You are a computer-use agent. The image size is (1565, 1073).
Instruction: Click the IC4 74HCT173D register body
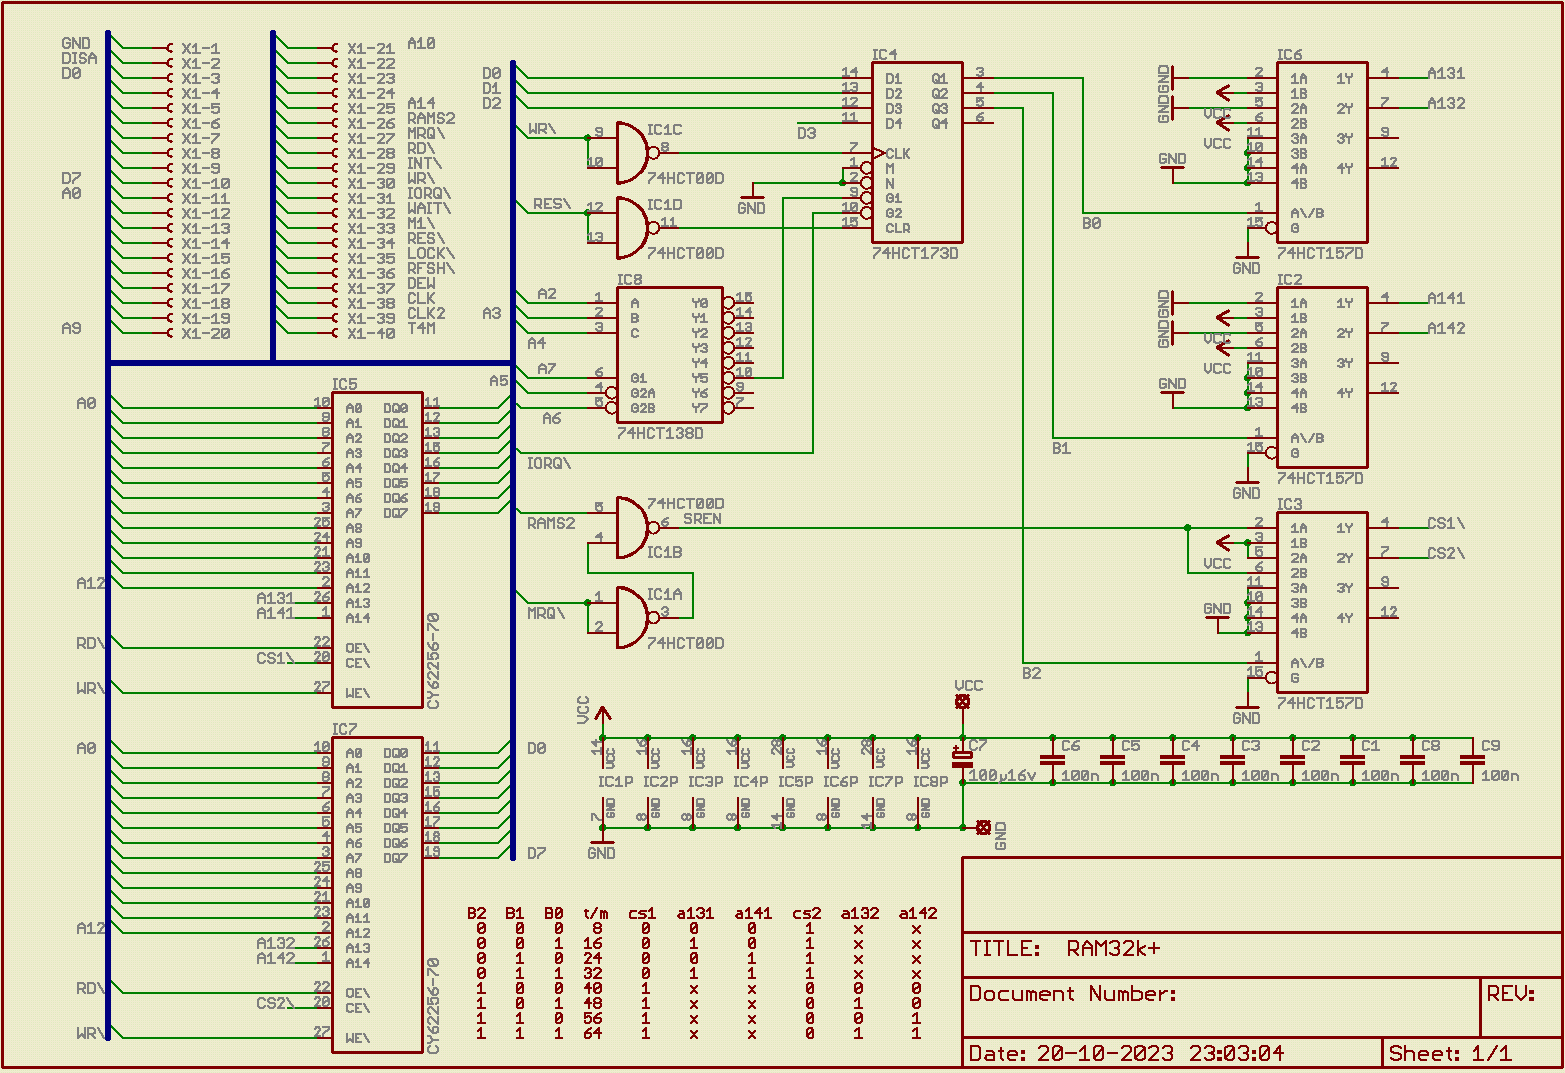pyautogui.click(x=917, y=153)
